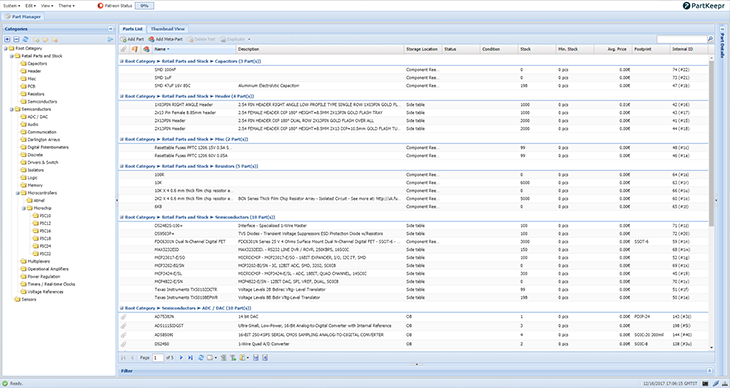Click the last blue document icon in paging toolbar
The height and width of the screenshot is (388, 730).
click(265, 358)
